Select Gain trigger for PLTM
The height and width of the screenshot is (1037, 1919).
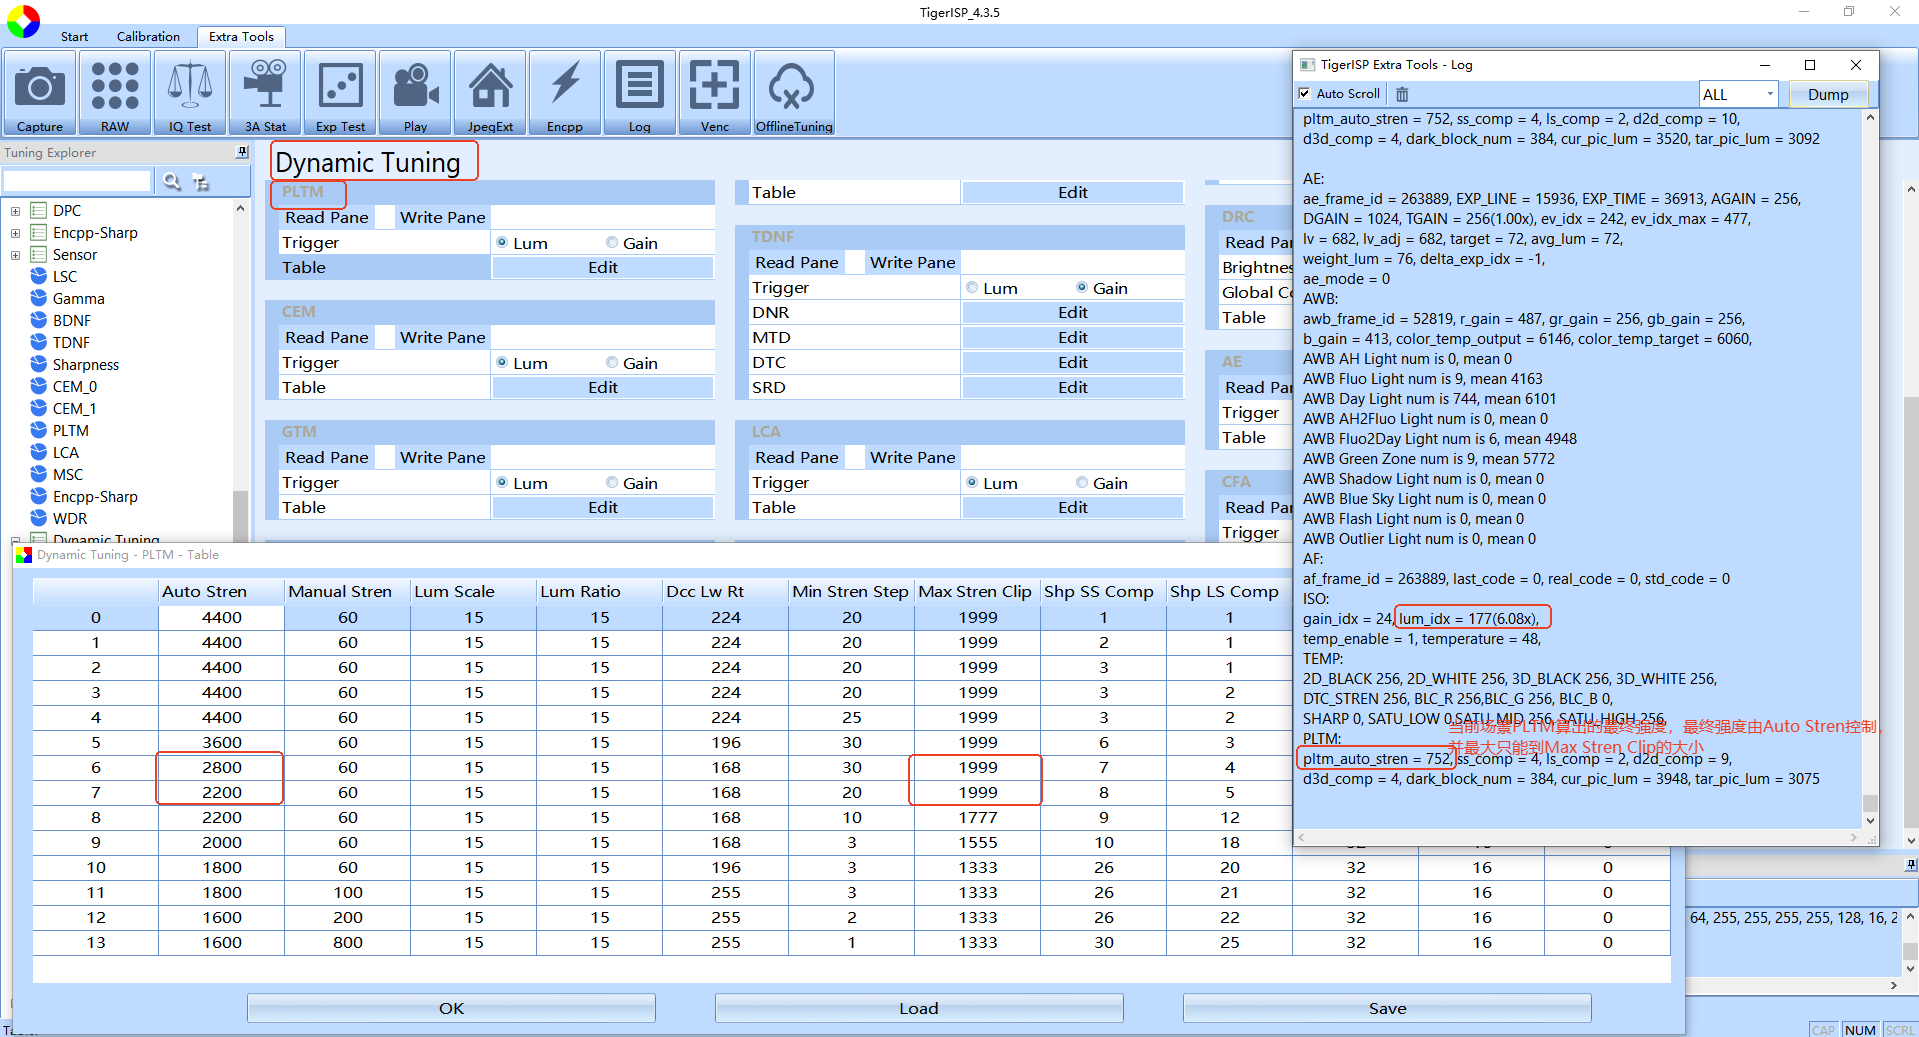coord(612,243)
